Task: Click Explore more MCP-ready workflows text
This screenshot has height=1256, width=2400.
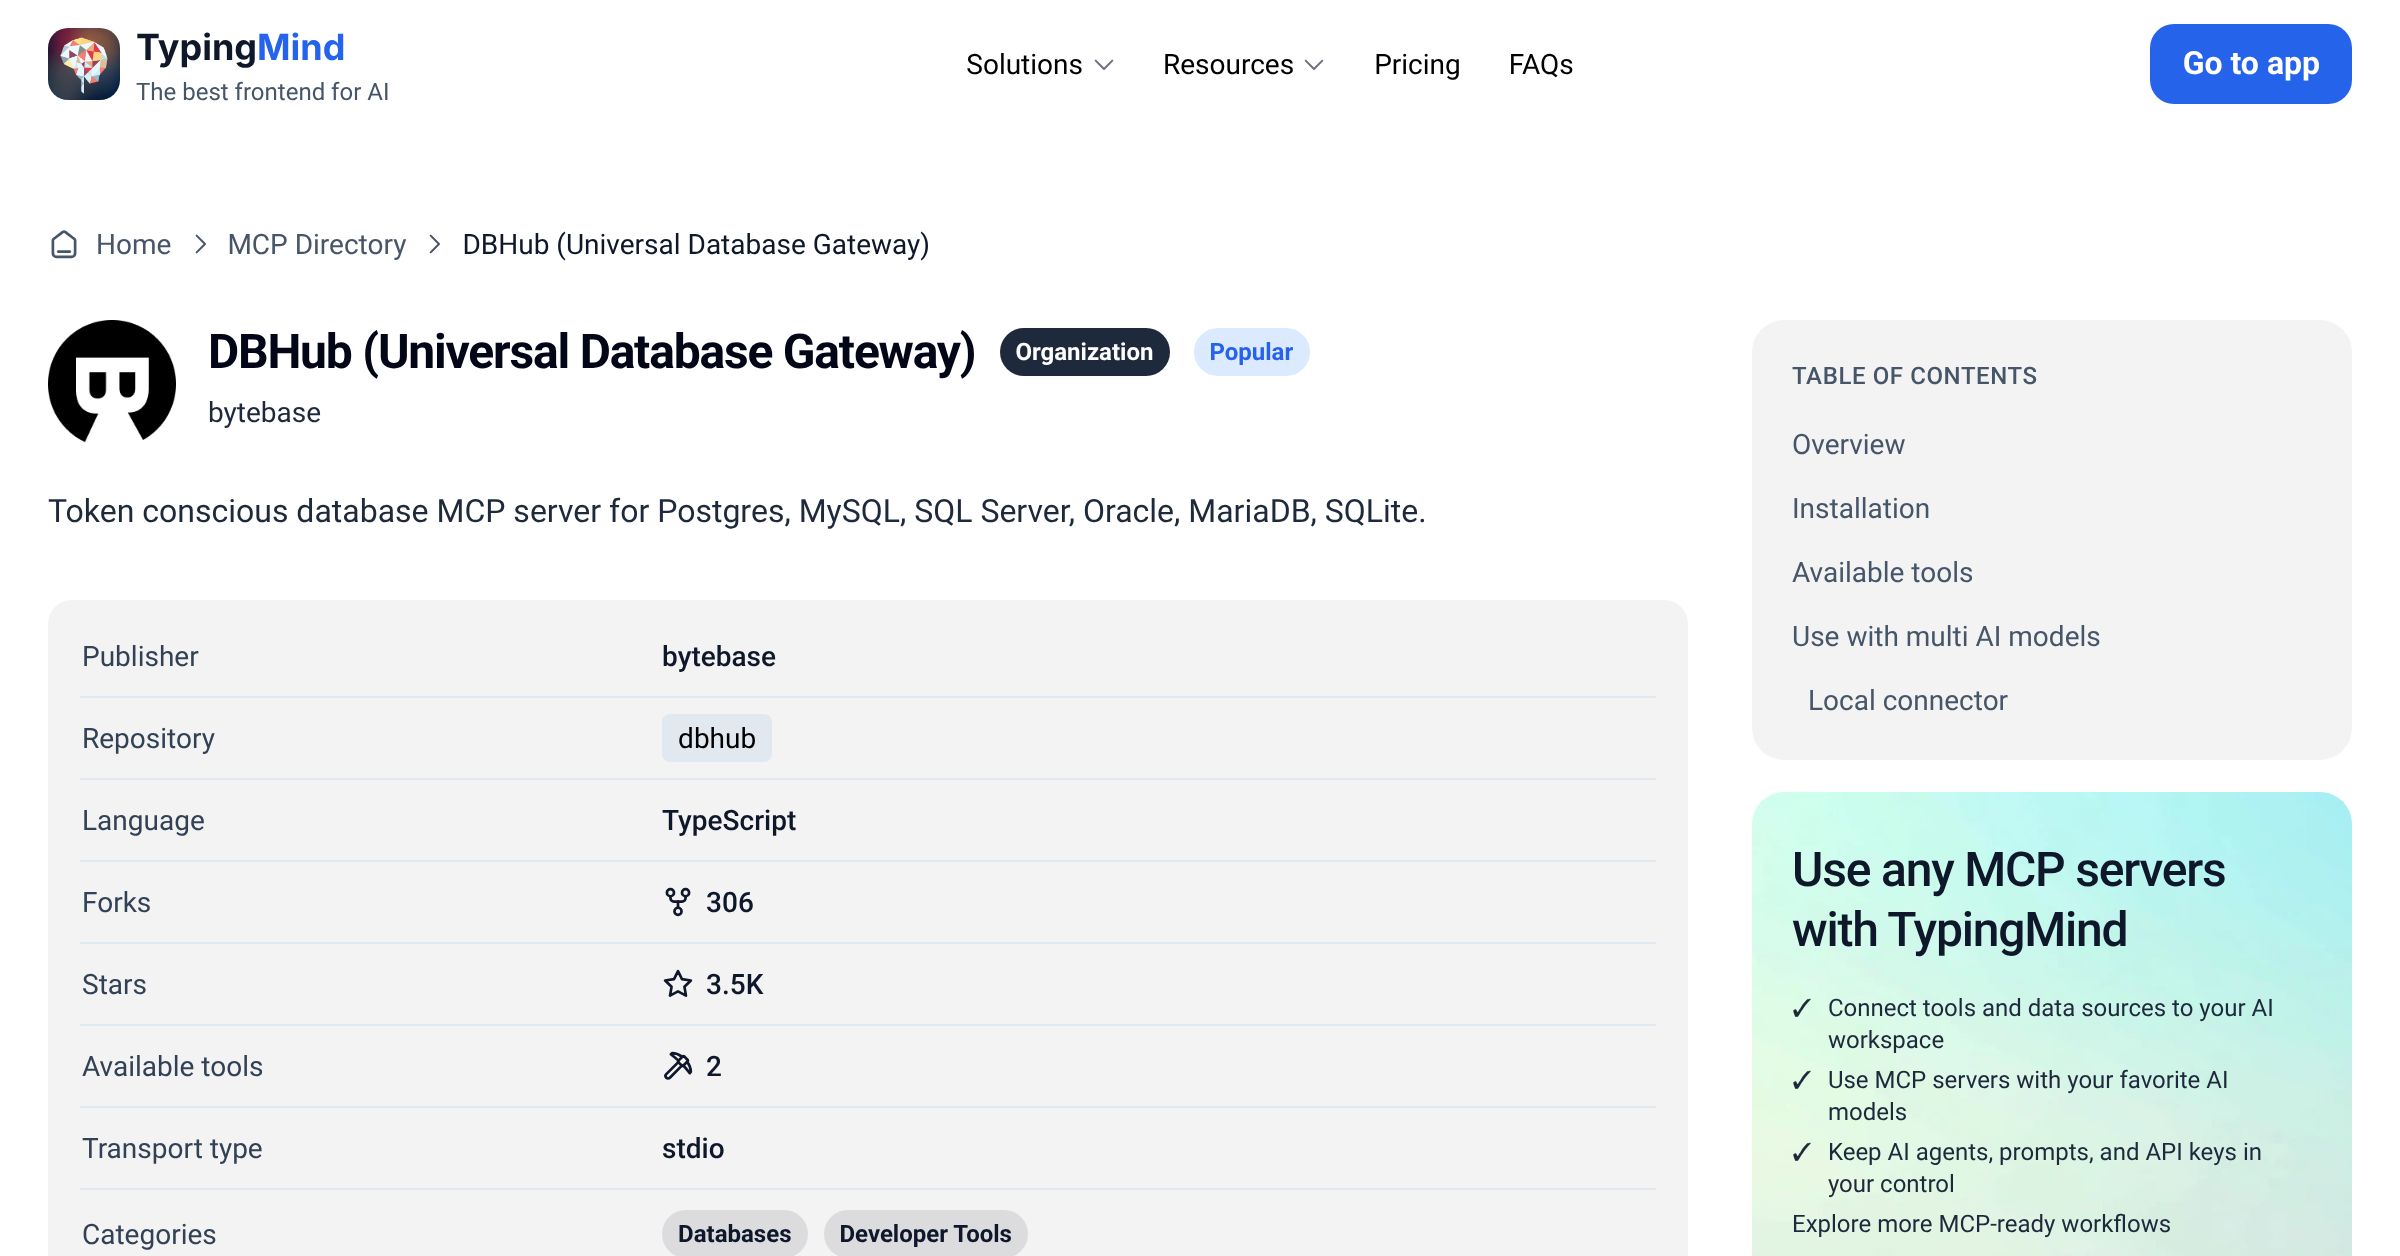Action: pos(1981,1224)
